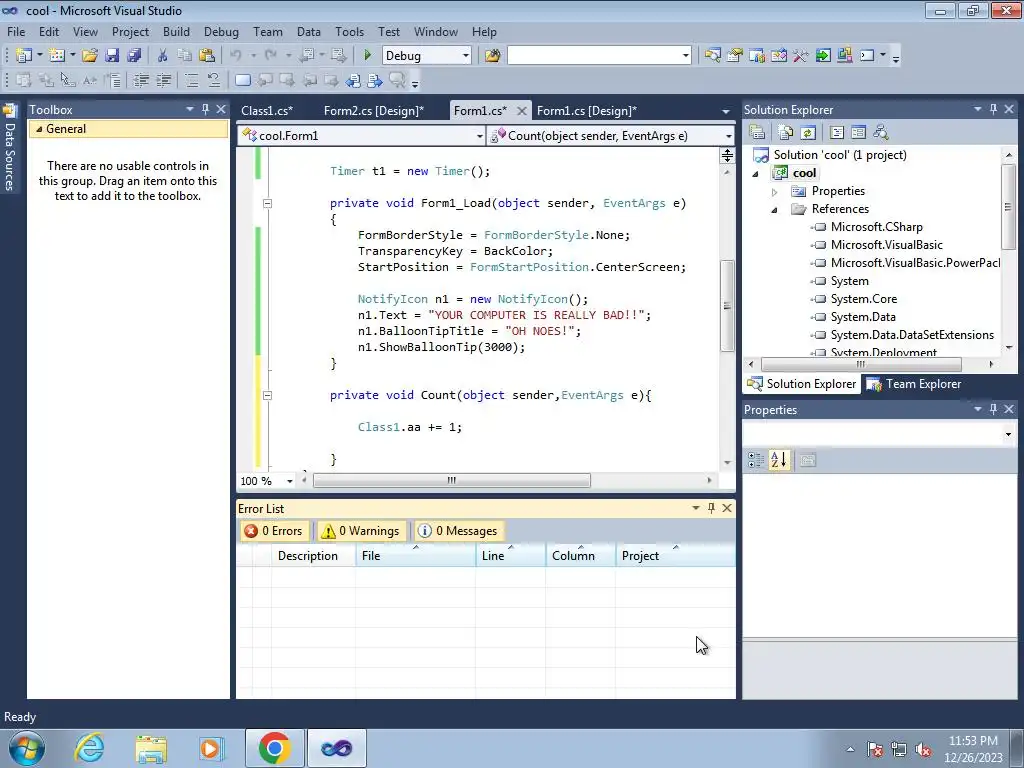The image size is (1024, 768).
Task: Click the Paste clipboard icon
Action: coord(207,56)
